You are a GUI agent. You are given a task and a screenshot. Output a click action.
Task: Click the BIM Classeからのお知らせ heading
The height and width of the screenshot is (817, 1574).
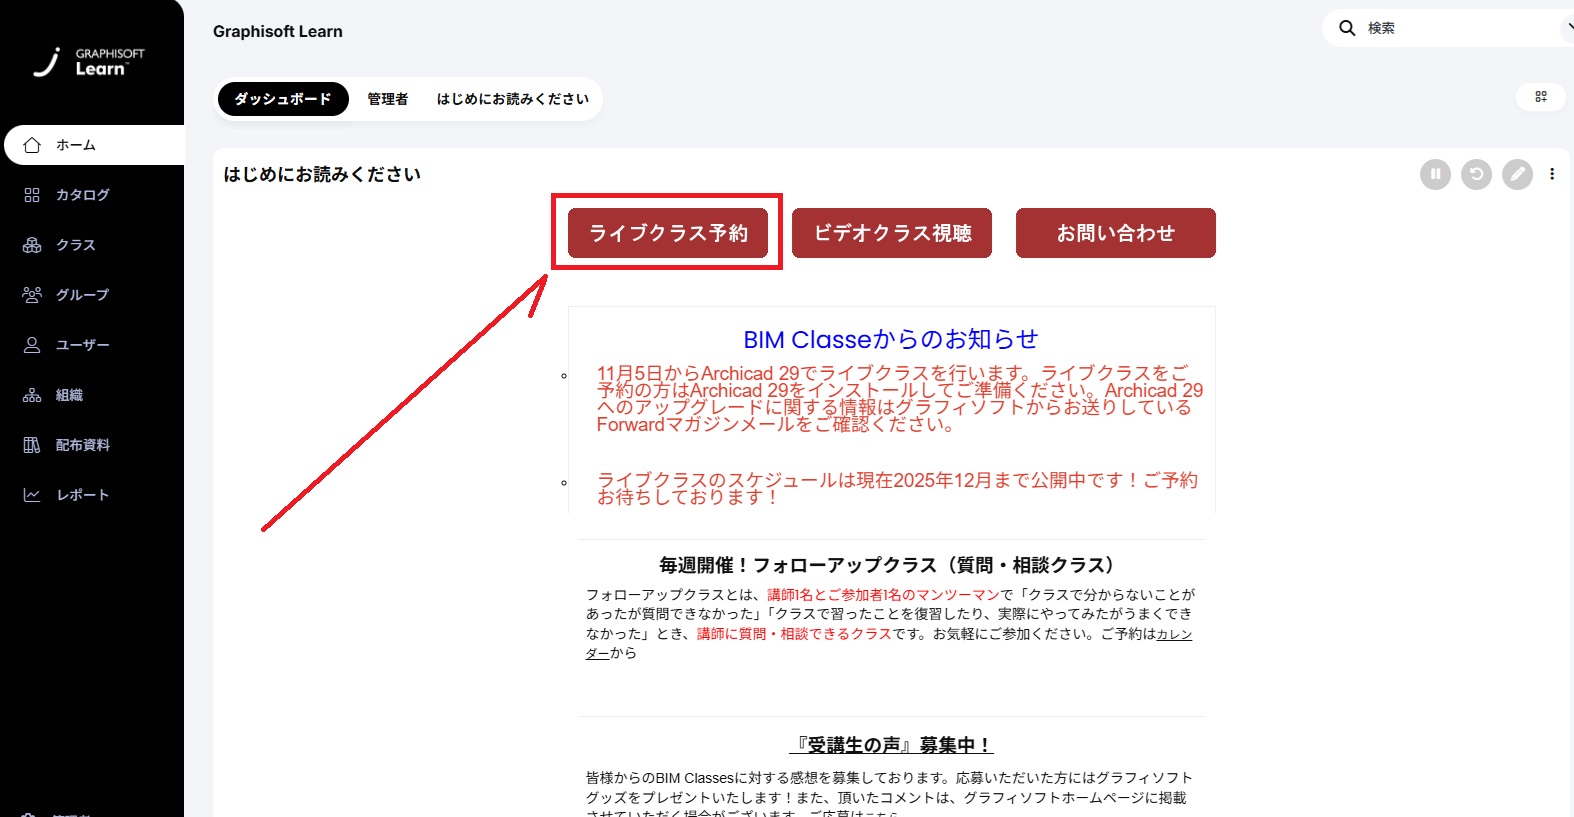(x=891, y=339)
